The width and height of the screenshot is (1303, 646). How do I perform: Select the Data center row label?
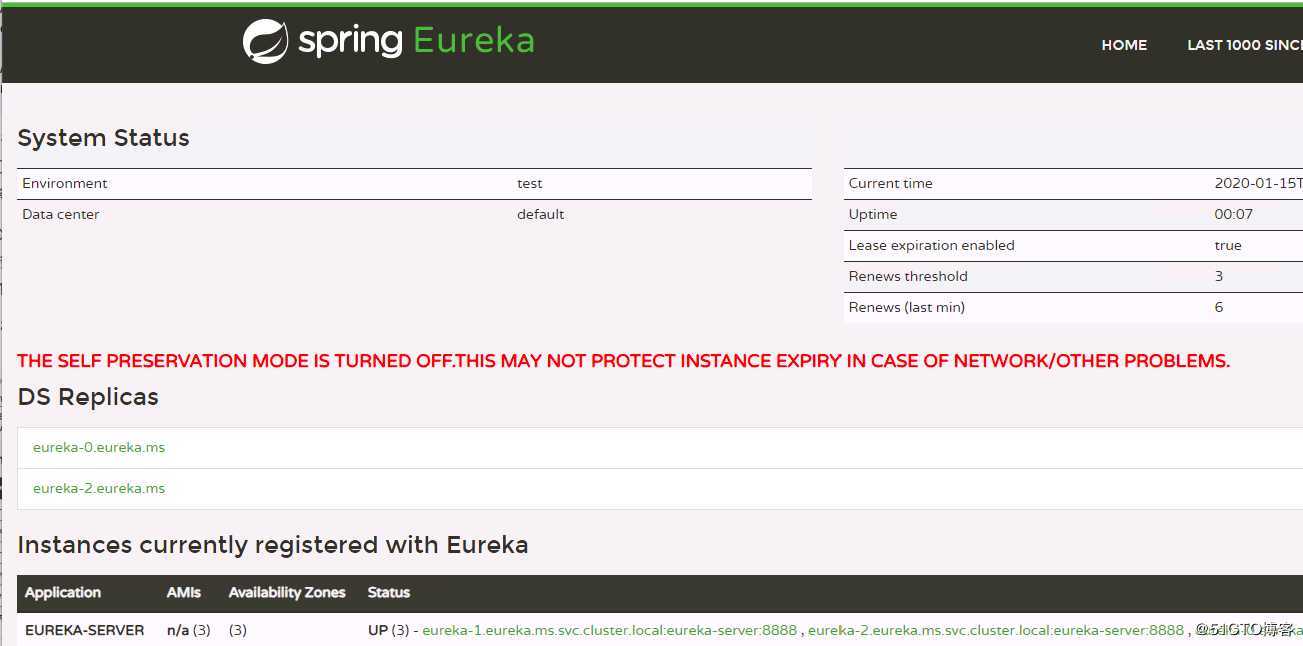61,214
